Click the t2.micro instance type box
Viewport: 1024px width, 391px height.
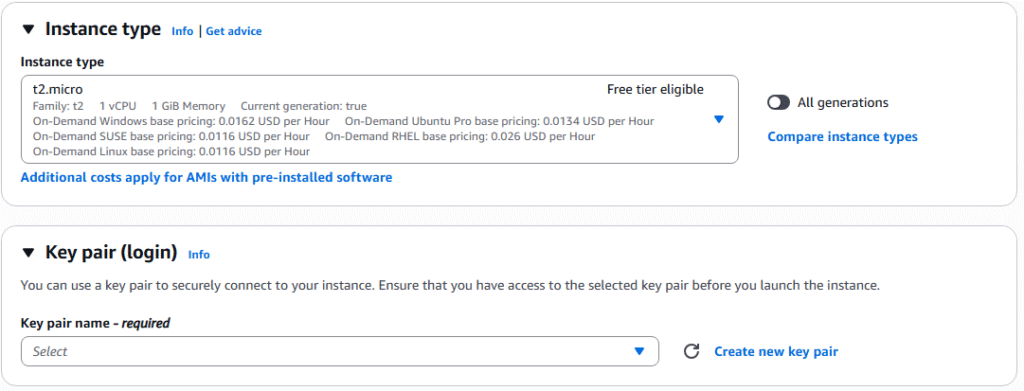[379, 119]
